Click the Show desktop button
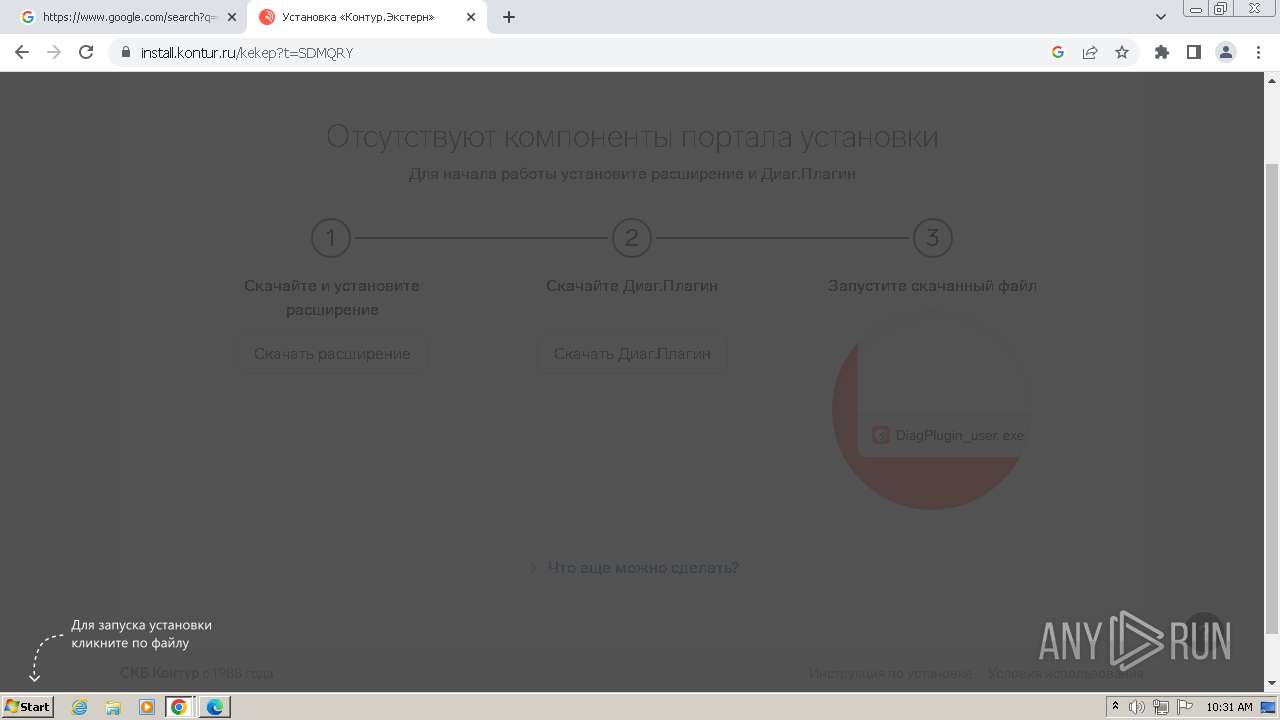Screen dimensions: 1280x720 coord(1268,707)
